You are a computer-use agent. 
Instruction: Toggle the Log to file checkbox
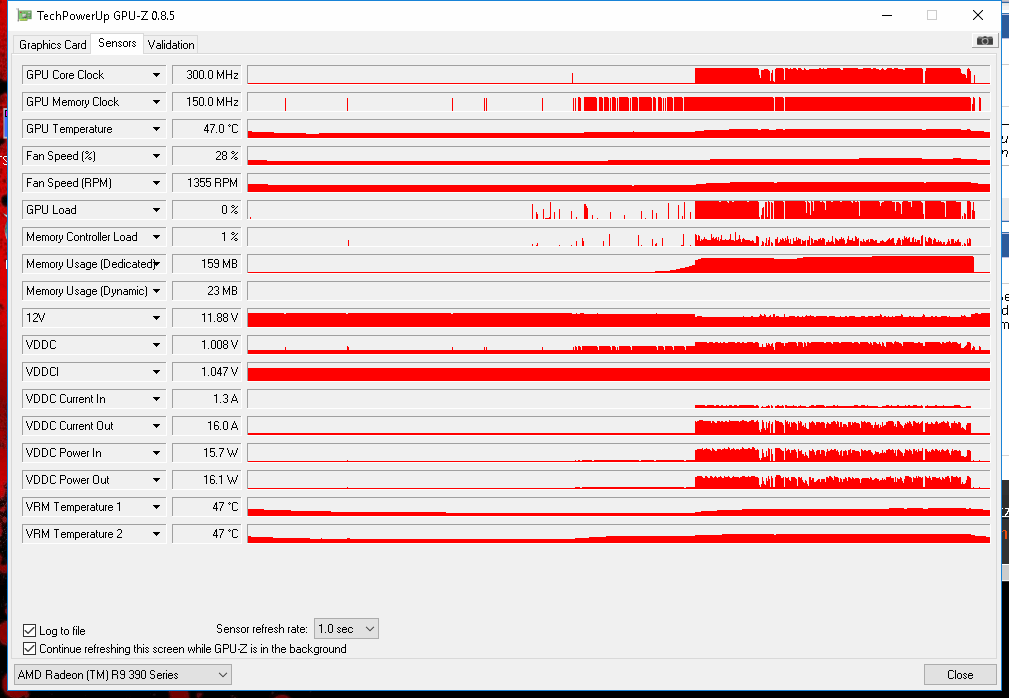(30, 630)
